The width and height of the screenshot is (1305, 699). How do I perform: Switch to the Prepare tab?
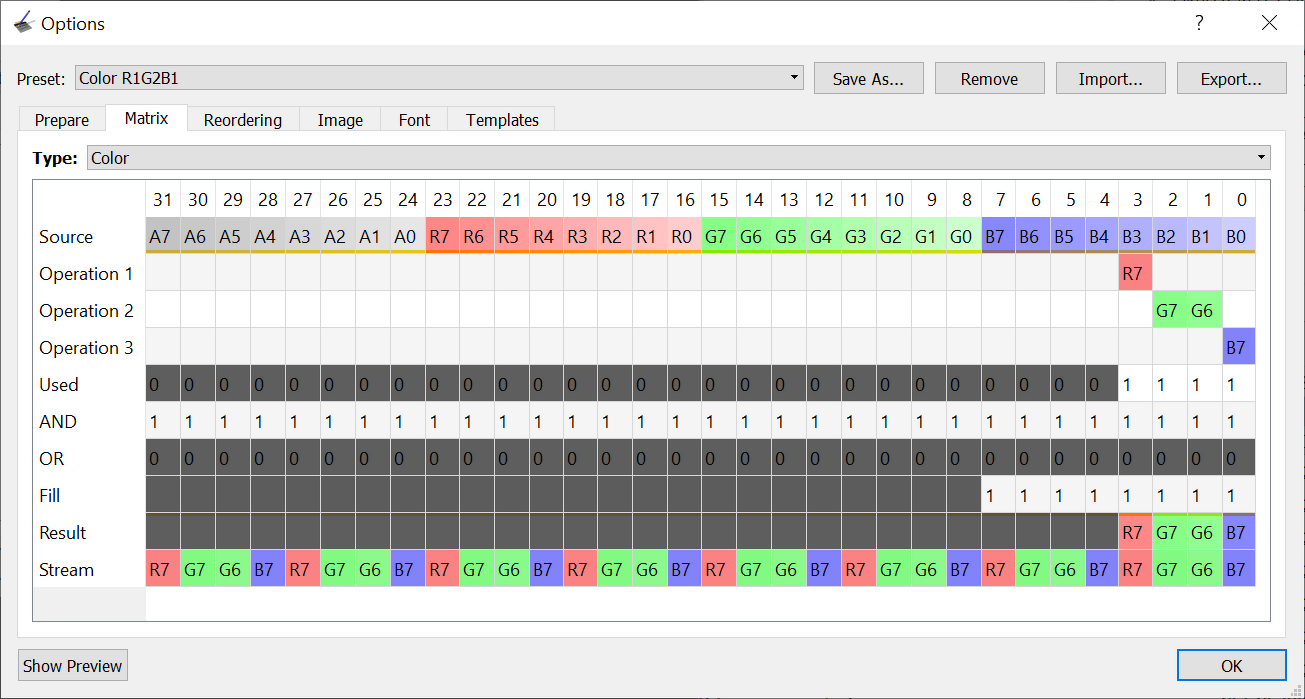click(62, 120)
